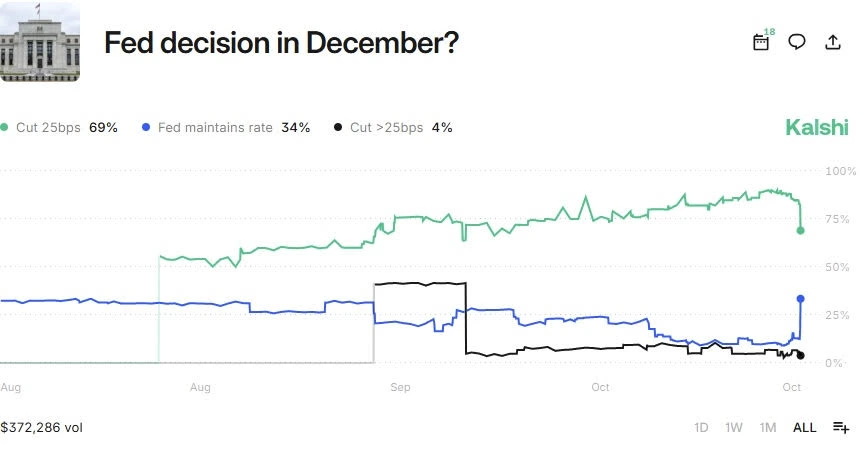The width and height of the screenshot is (860, 451).
Task: Show the 1M time range
Action: pos(768,428)
